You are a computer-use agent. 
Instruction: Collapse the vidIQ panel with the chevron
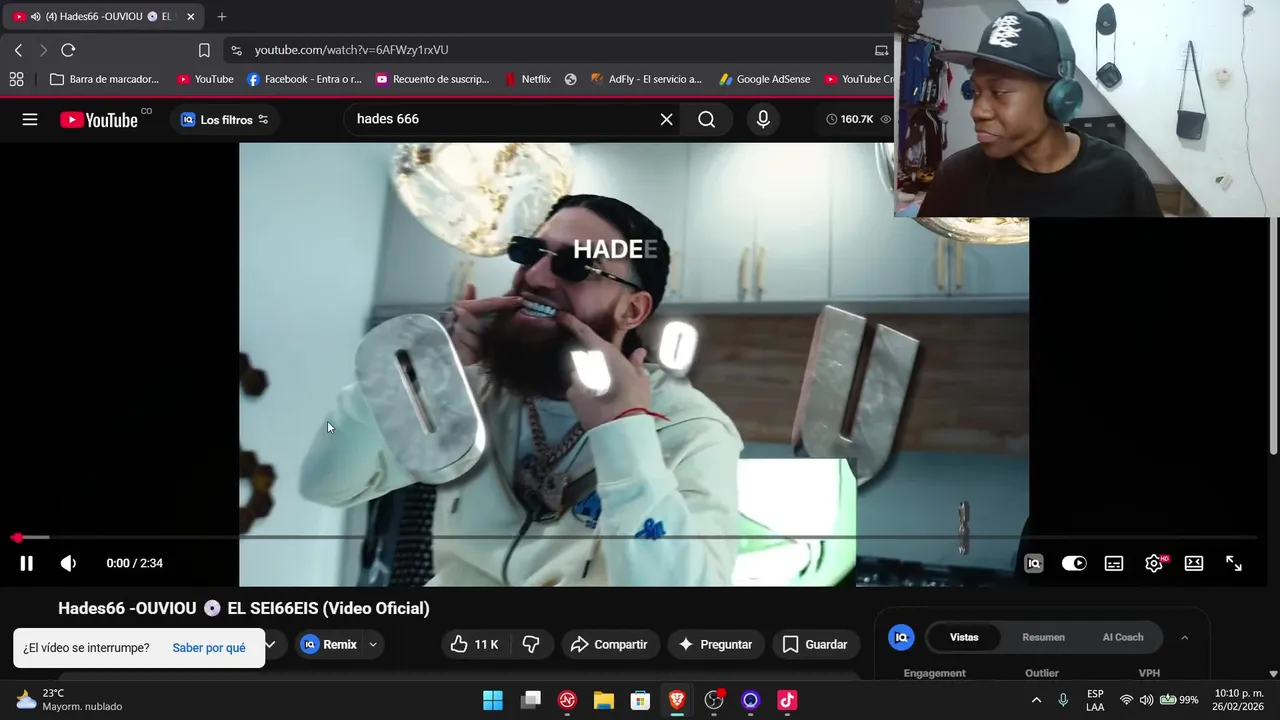(x=1185, y=637)
